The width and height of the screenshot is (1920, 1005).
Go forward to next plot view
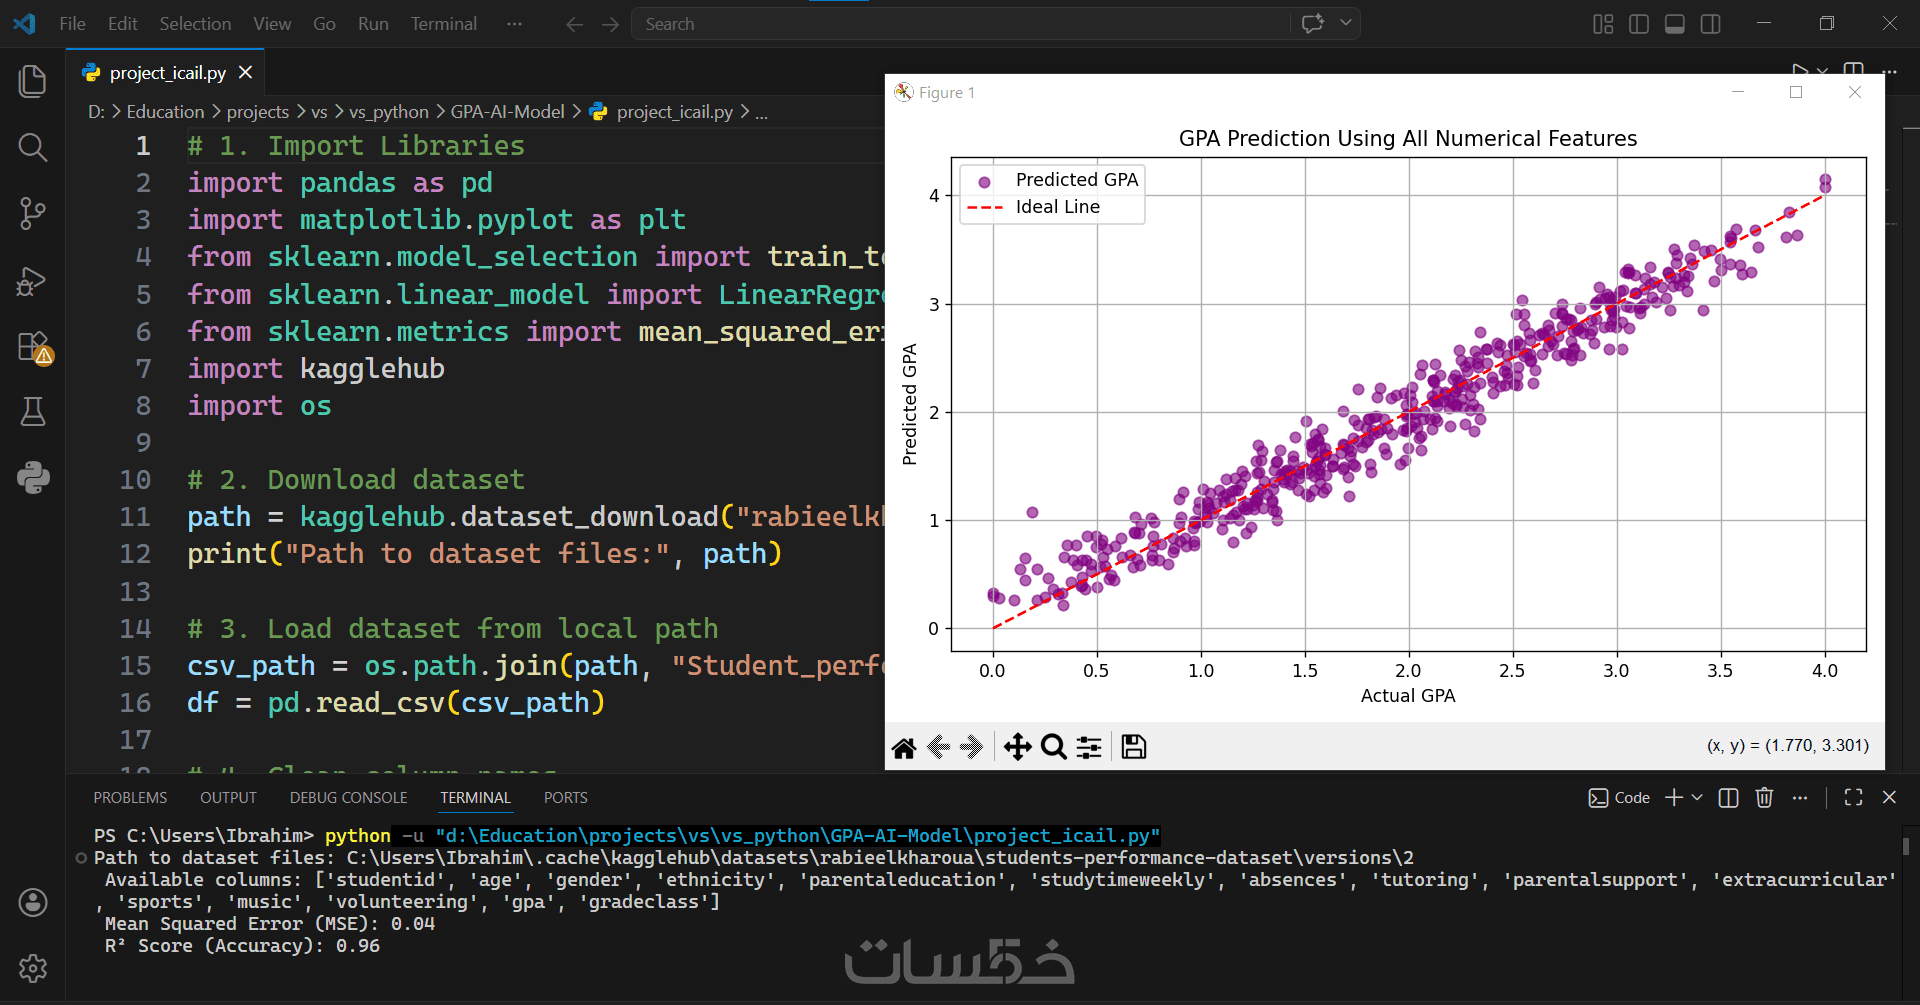(x=972, y=747)
